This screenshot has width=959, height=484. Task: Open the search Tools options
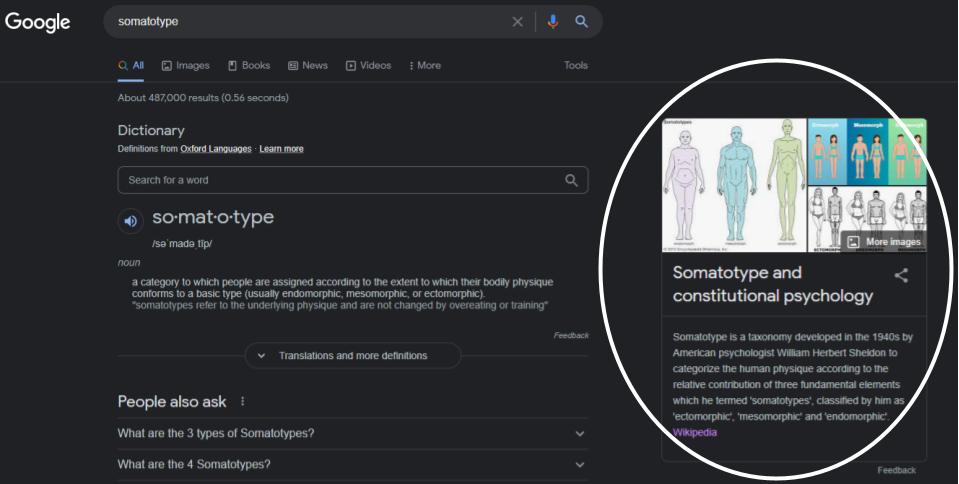click(x=576, y=65)
